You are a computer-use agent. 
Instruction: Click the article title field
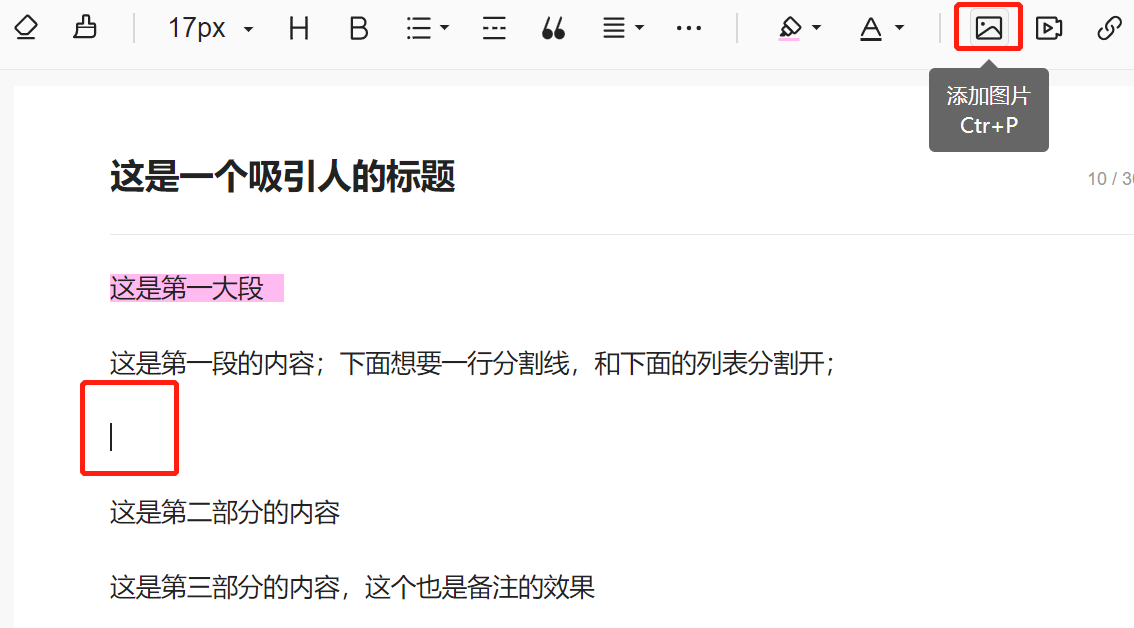283,177
